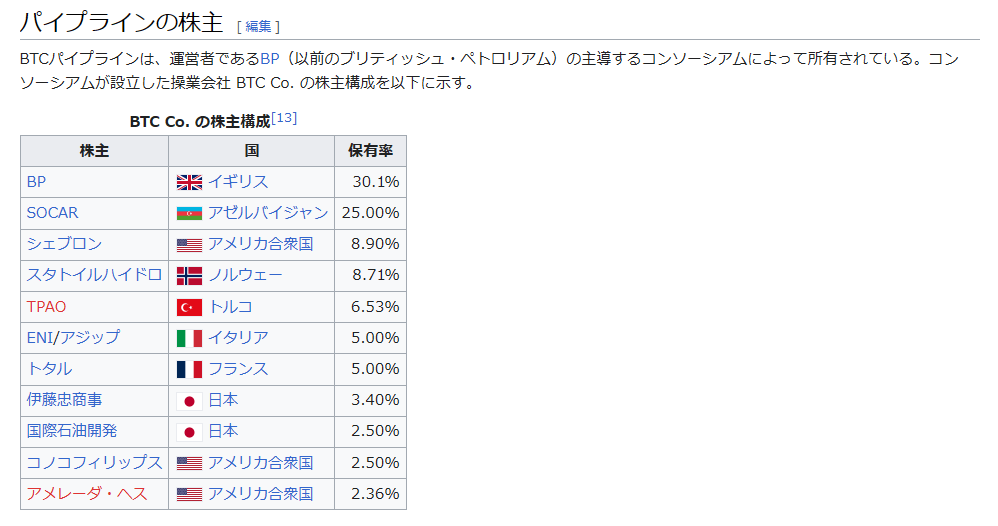Open the SOCAR shareholder link
The height and width of the screenshot is (526, 998).
52,213
